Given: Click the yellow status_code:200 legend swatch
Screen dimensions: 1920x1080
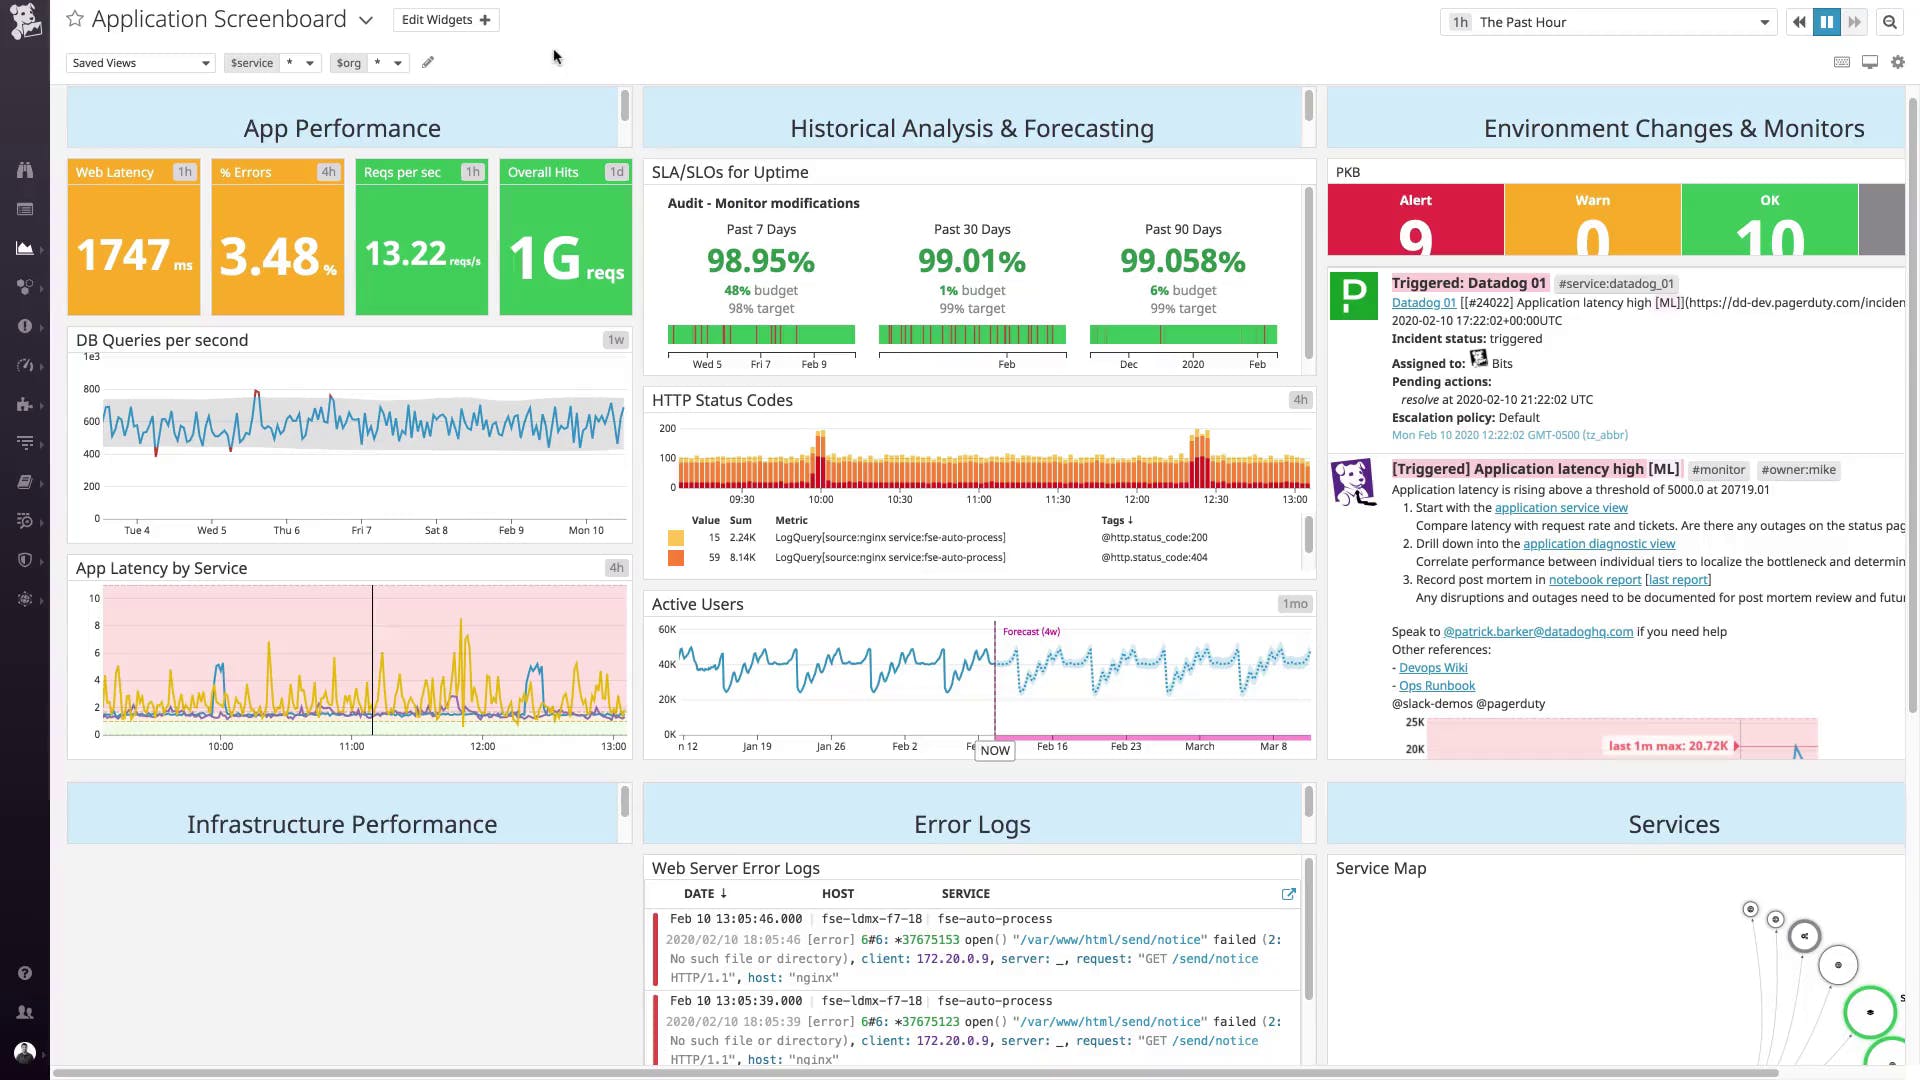Looking at the screenshot, I should pos(676,538).
